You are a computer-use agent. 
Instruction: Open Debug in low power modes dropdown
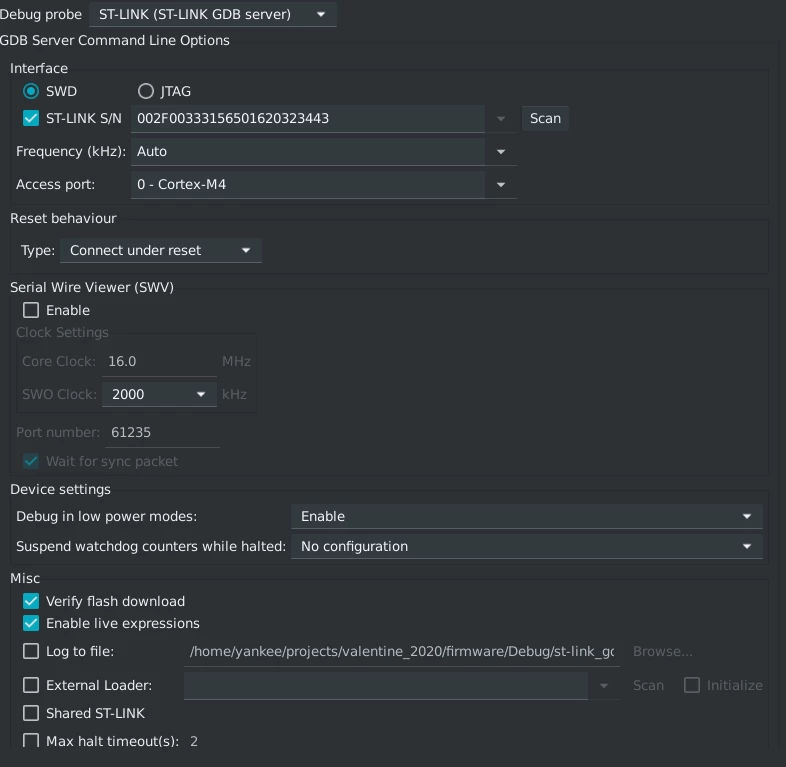point(526,516)
